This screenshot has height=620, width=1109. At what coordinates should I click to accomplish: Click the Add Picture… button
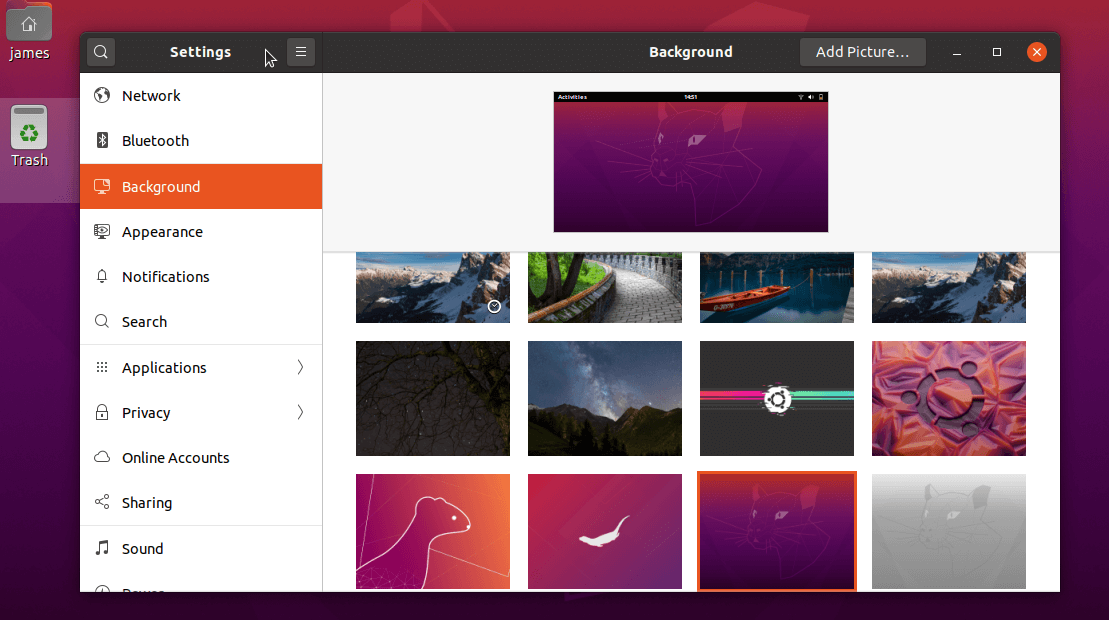(862, 52)
